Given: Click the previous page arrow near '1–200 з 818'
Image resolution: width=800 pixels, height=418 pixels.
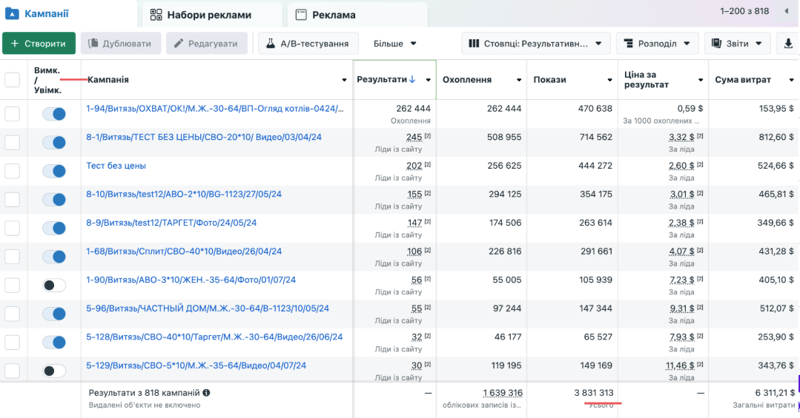Looking at the screenshot, I should [786, 11].
